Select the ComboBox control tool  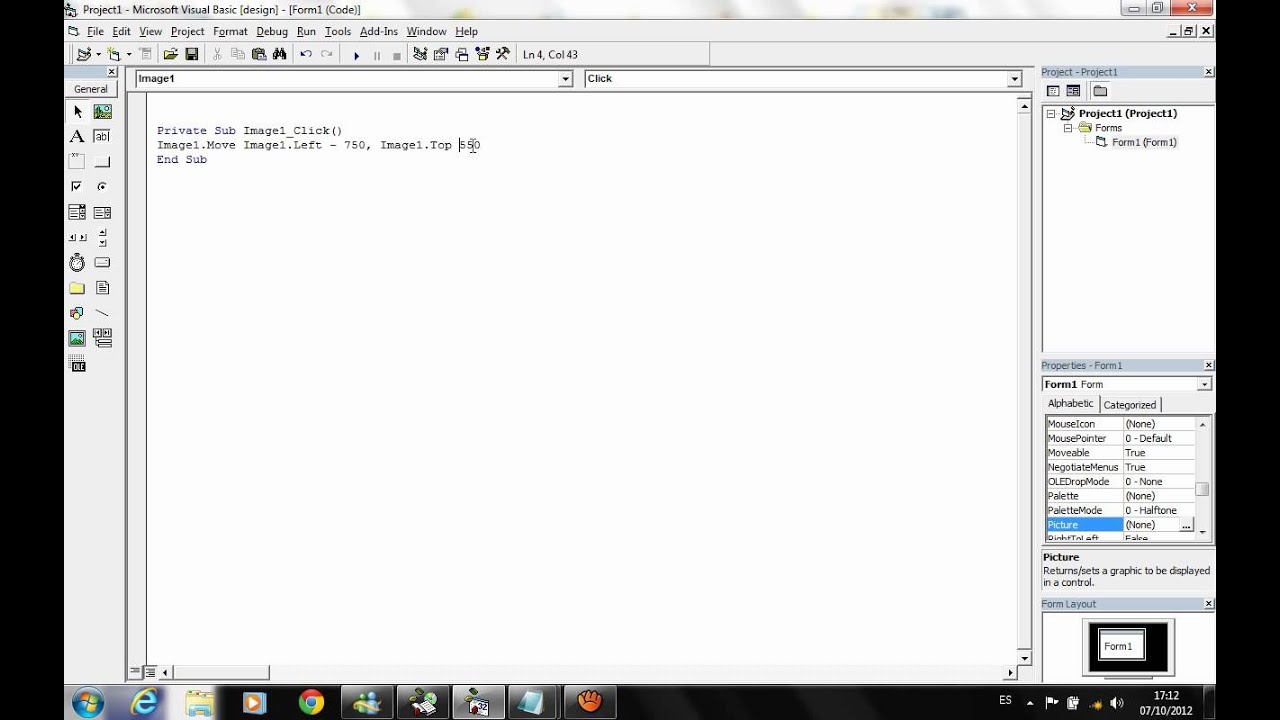click(77, 212)
